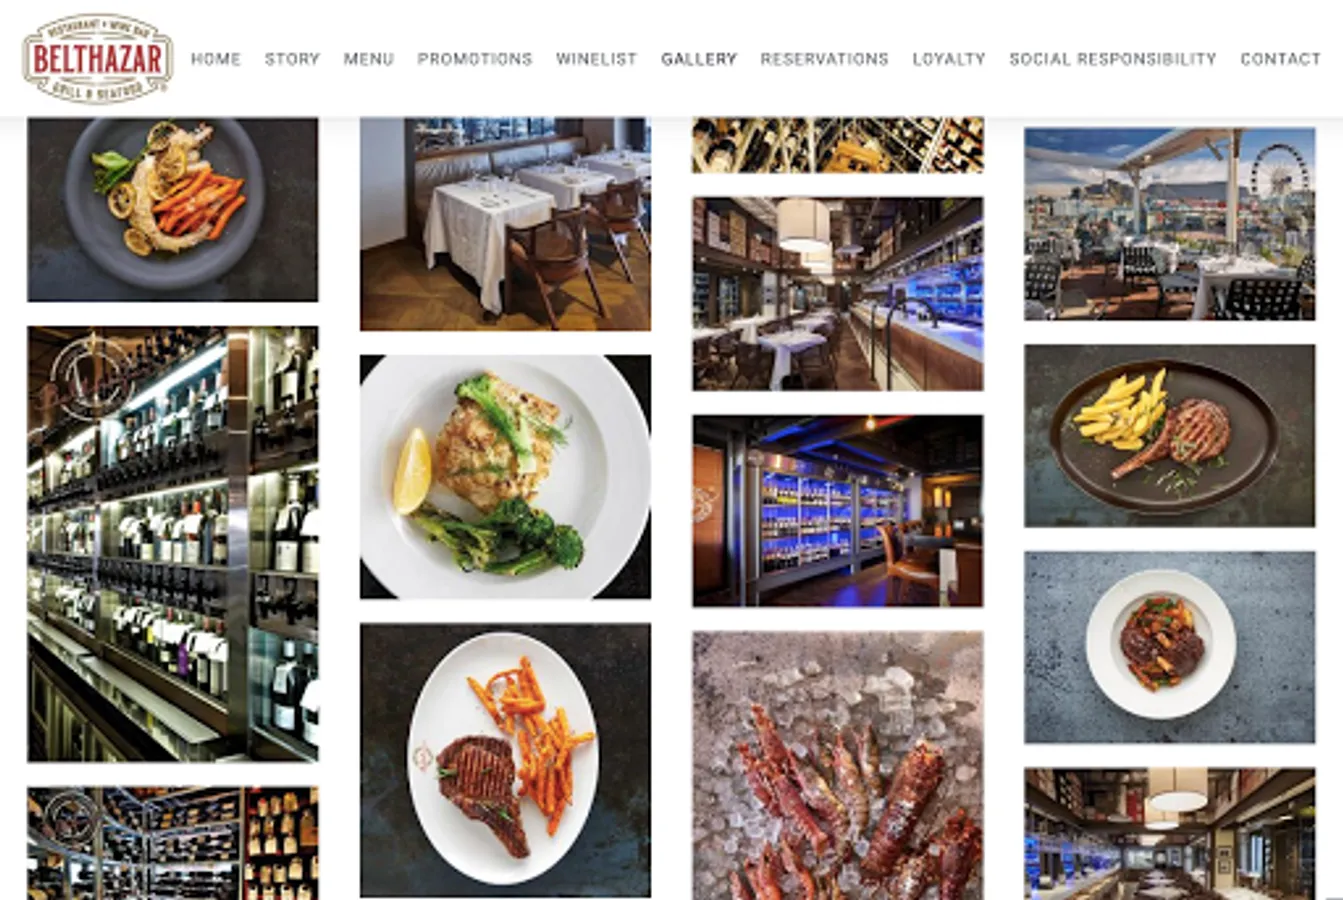Go to the Story page

click(292, 59)
